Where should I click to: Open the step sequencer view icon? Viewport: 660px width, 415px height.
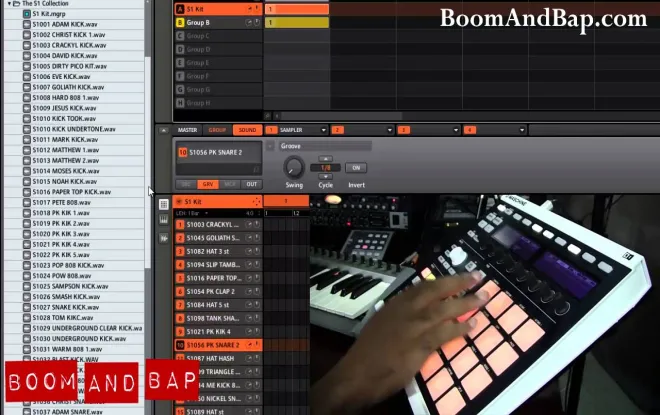pos(164,238)
